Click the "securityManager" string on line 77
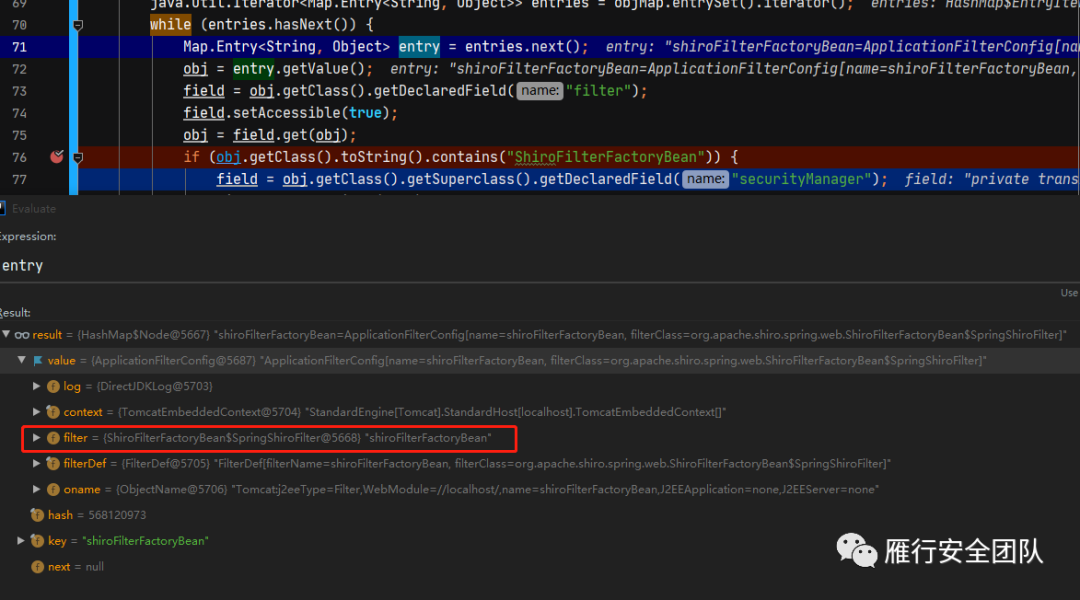This screenshot has width=1080, height=600. (801, 179)
